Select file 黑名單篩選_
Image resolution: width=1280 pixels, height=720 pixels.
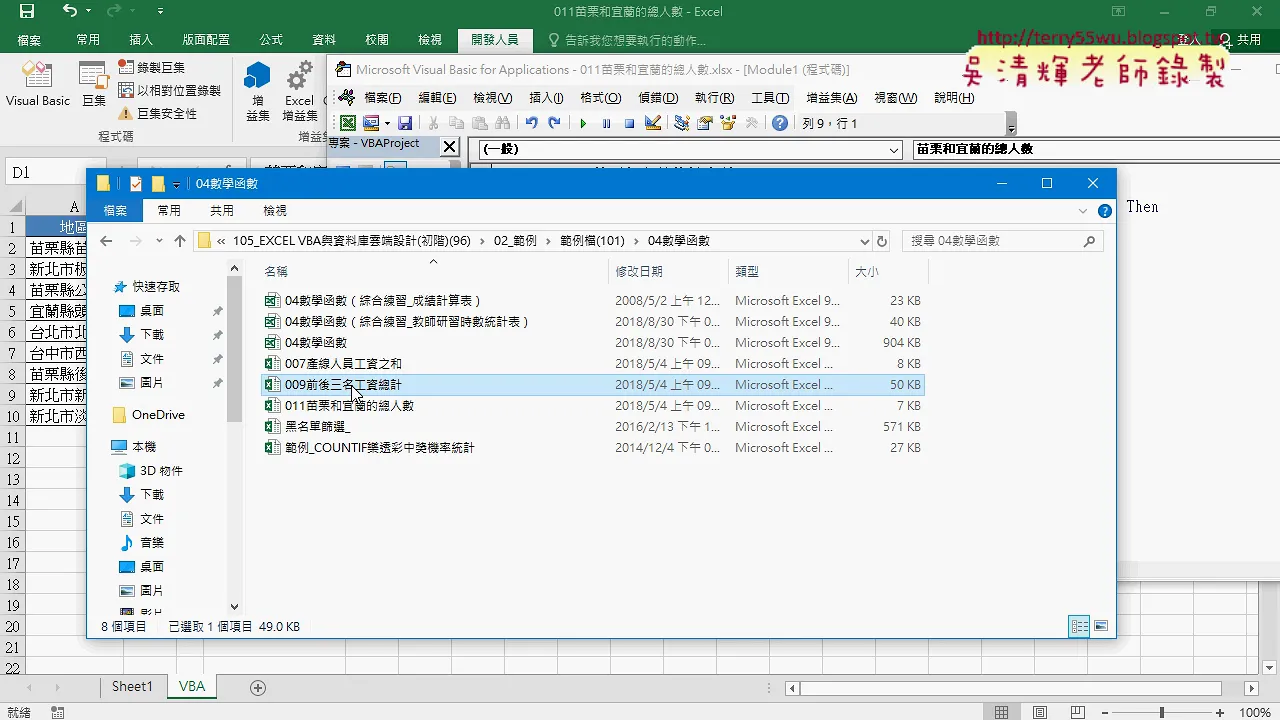click(x=317, y=427)
